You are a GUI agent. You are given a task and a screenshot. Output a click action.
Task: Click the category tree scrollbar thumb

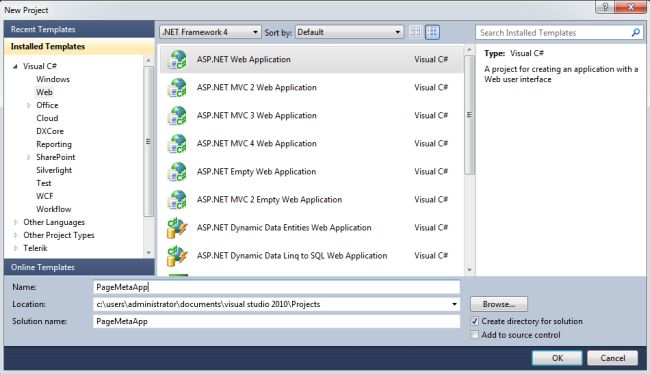pos(148,141)
